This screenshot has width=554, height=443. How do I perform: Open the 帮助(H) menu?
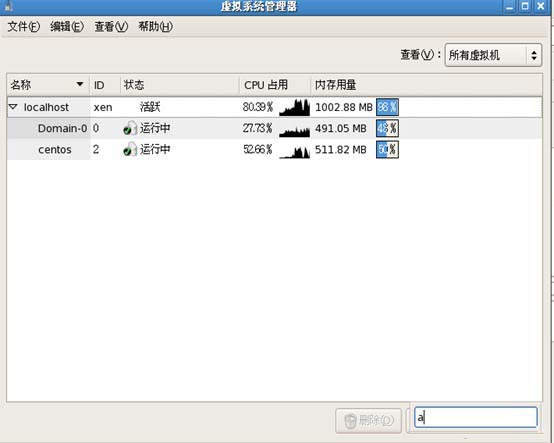click(155, 26)
